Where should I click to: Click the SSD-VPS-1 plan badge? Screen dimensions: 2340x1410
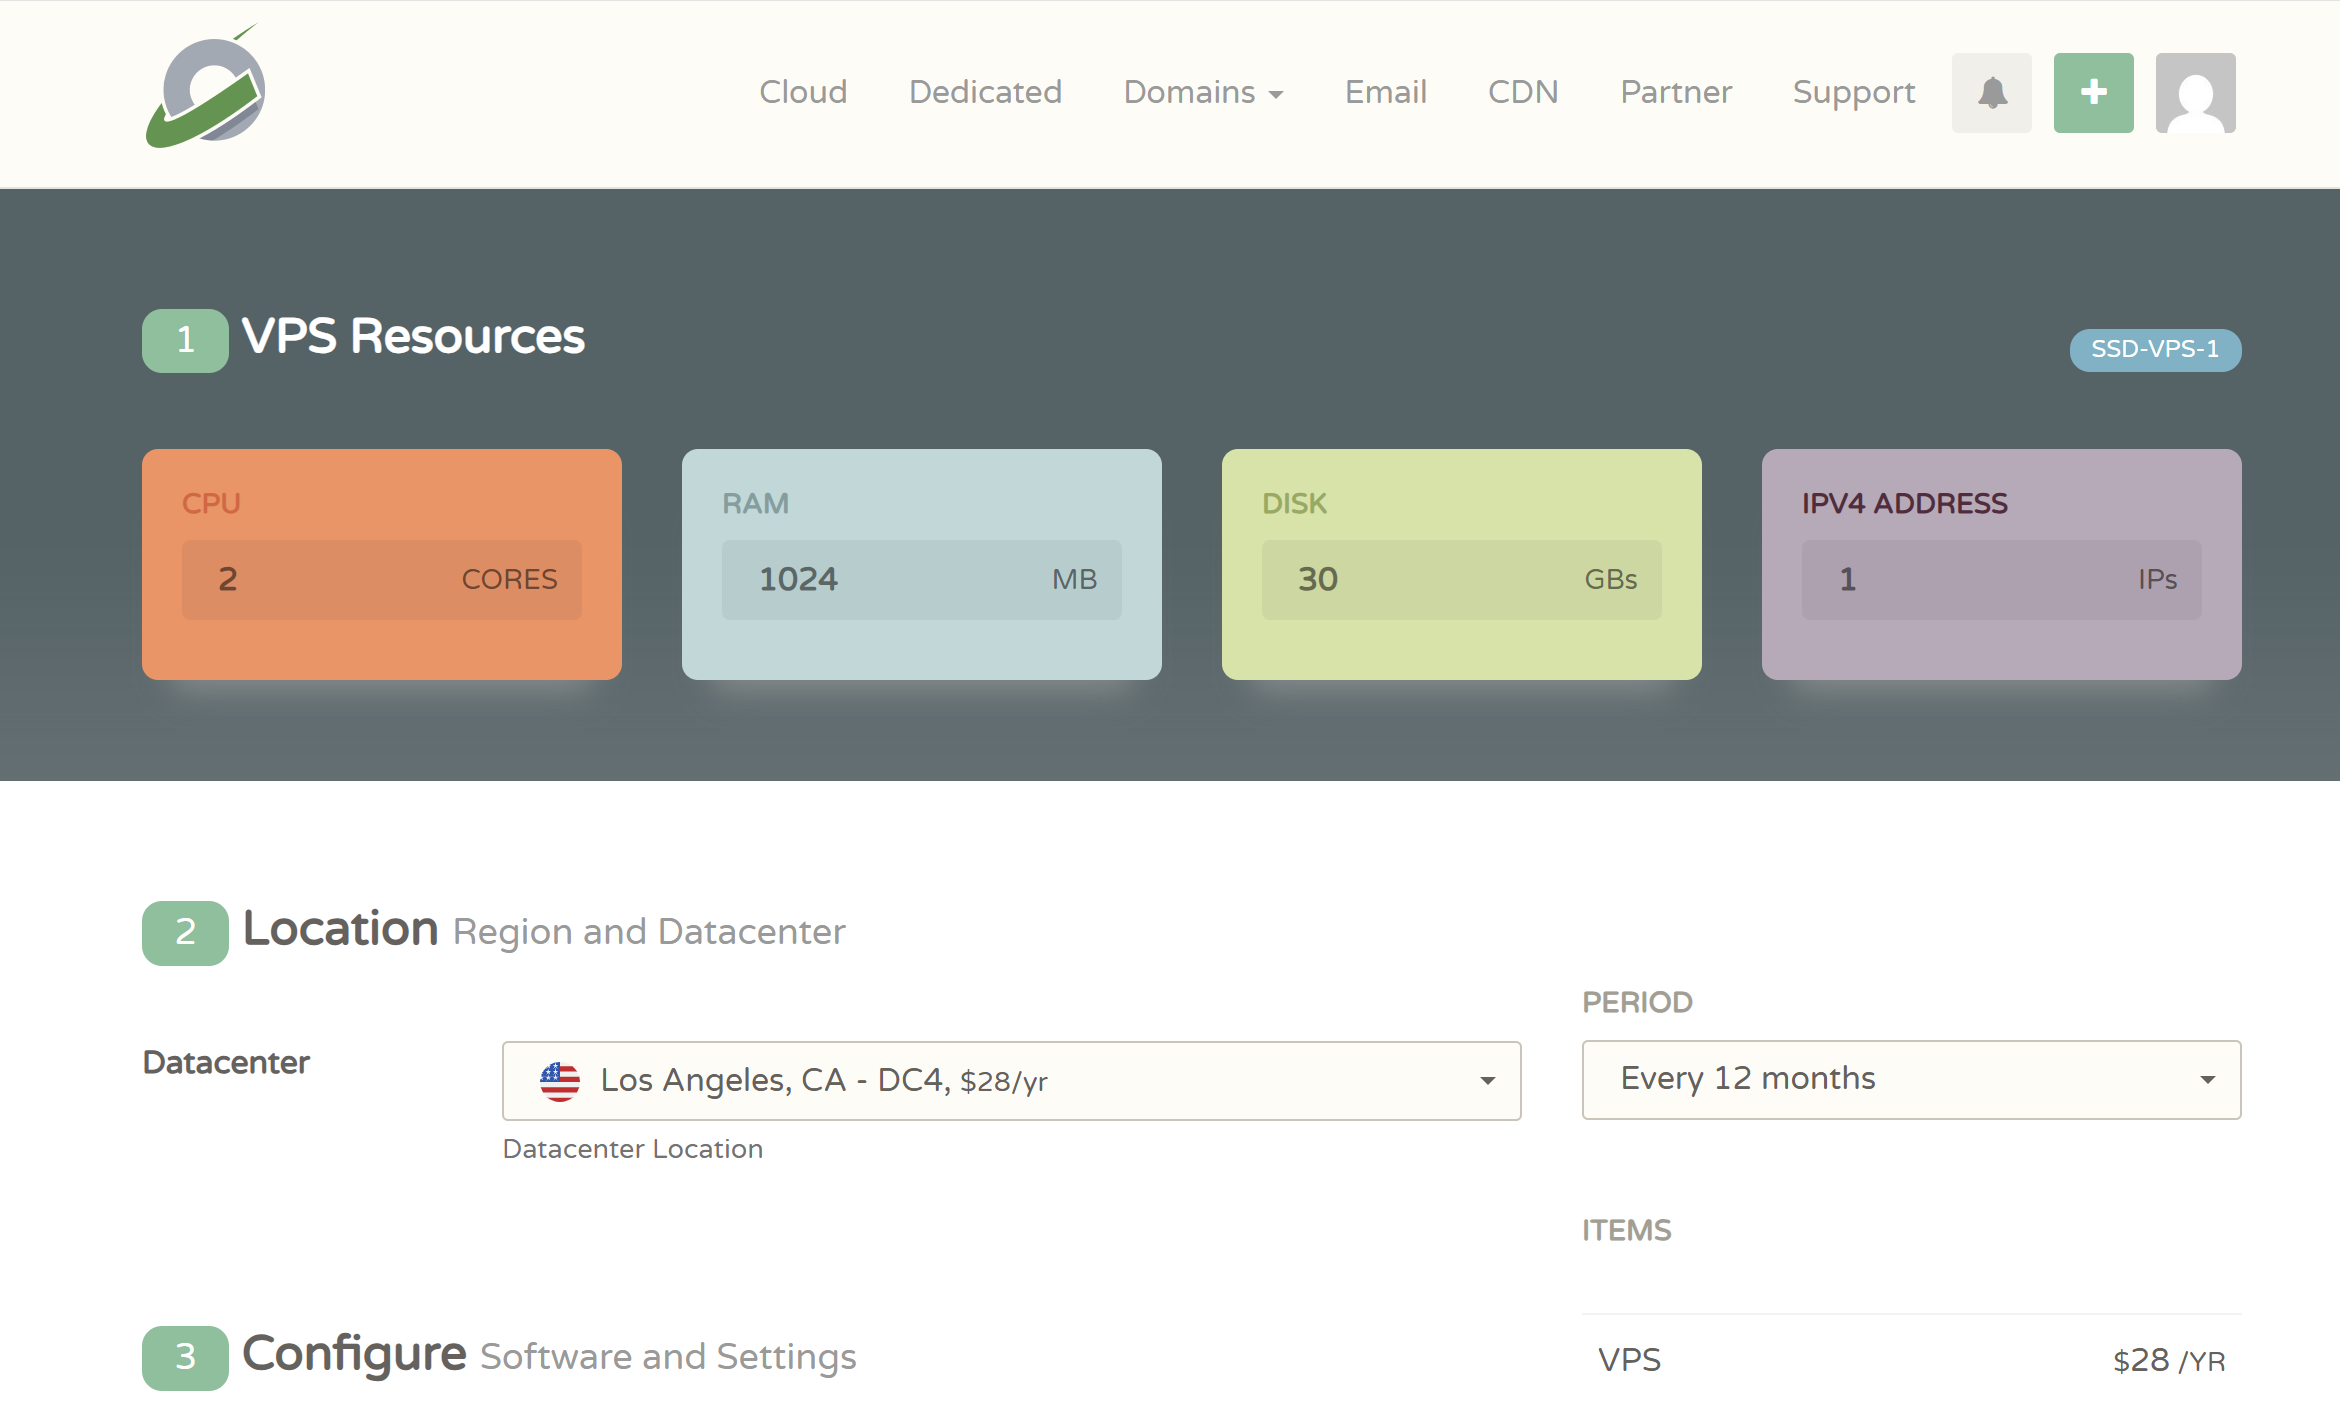[2156, 350]
